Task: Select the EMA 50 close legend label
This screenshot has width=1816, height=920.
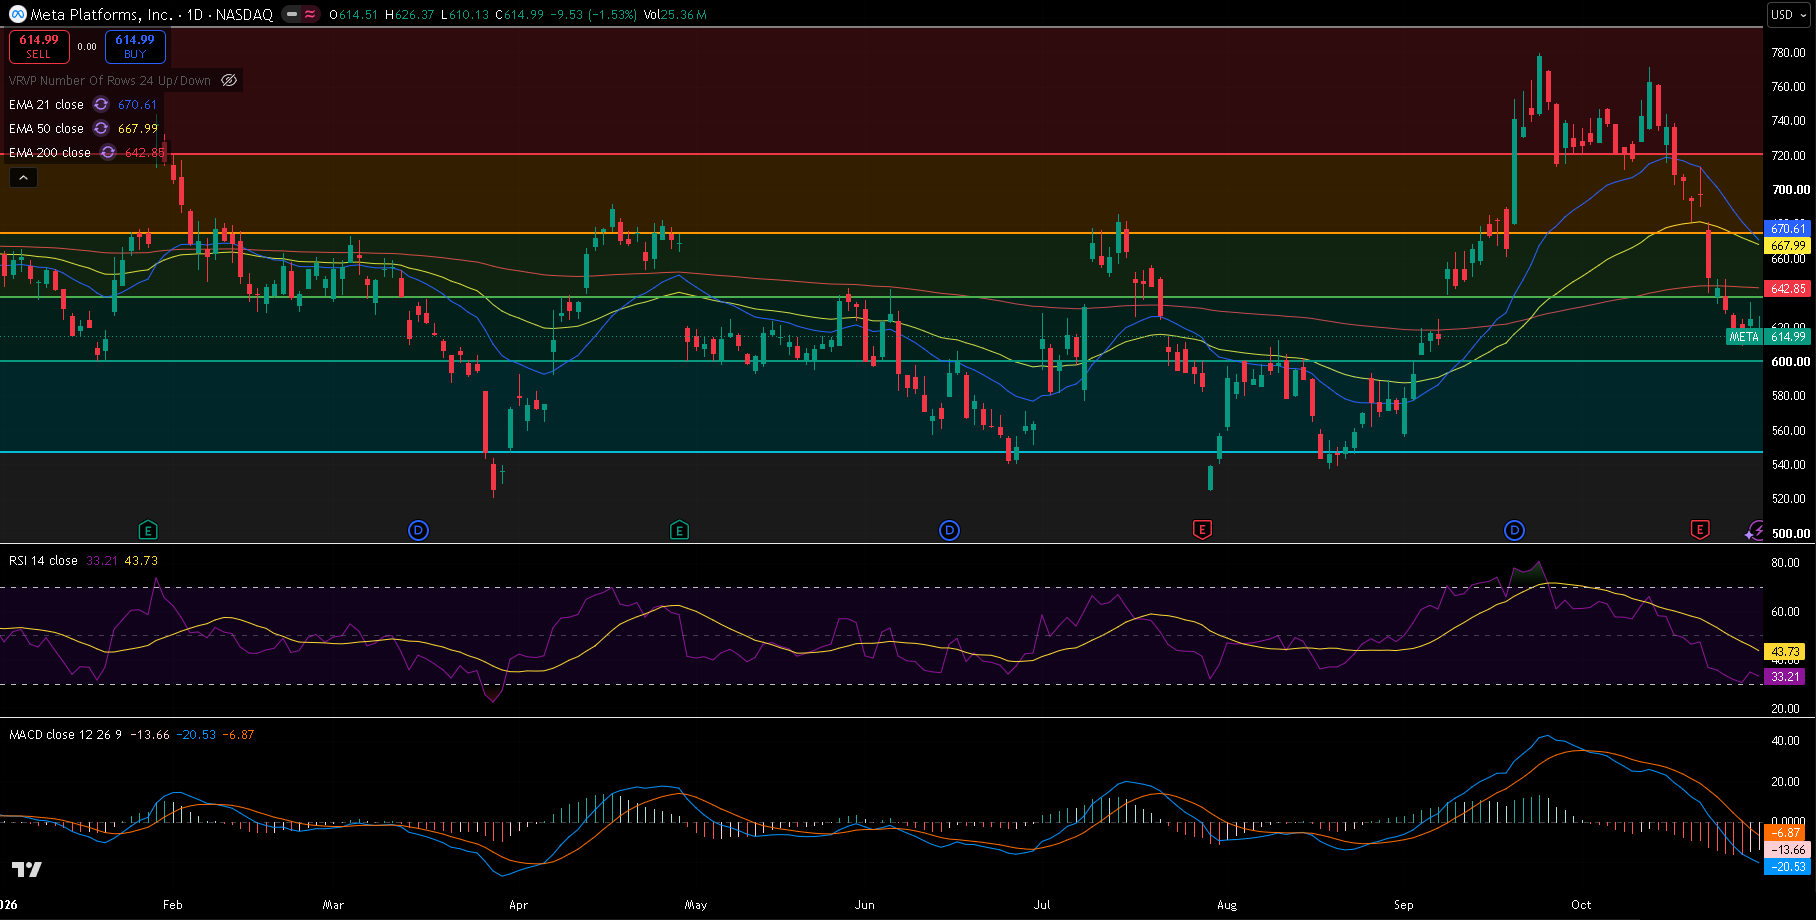Action: coord(46,128)
